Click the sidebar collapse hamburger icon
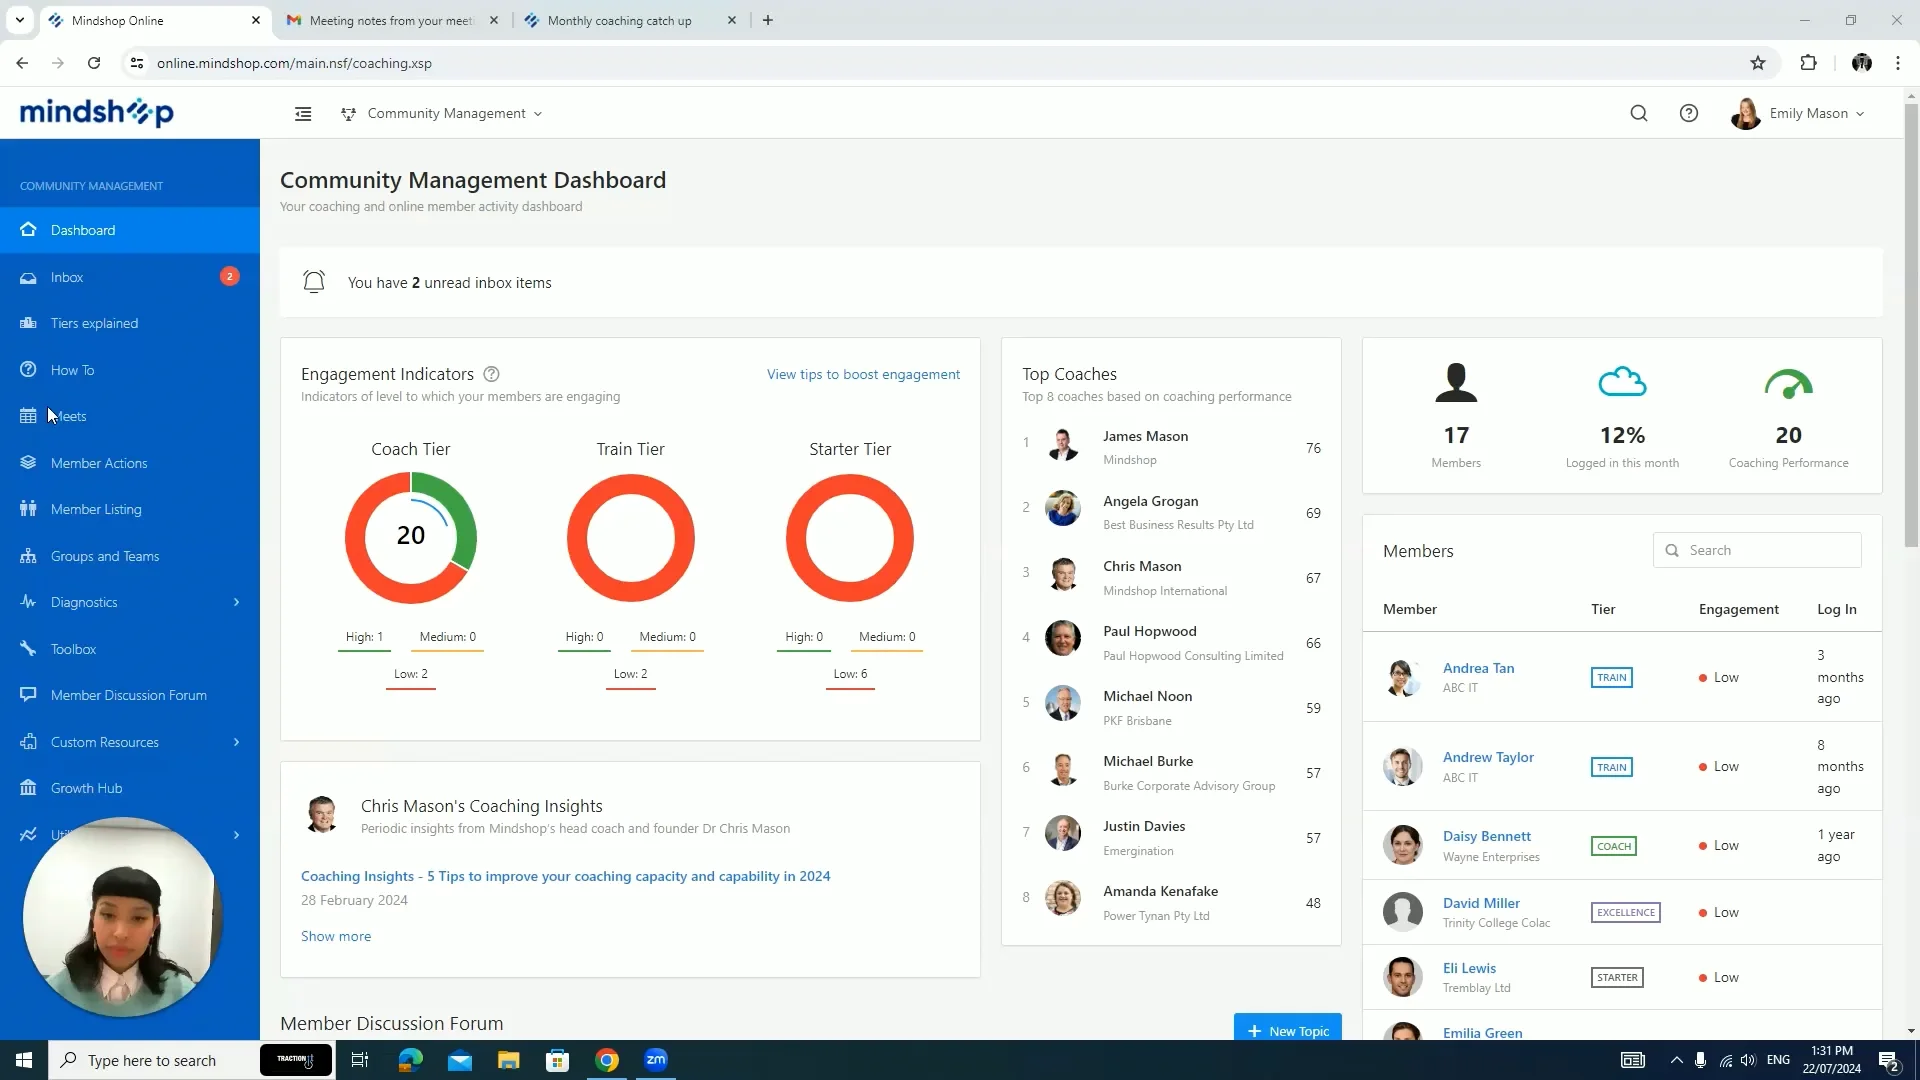Screen dimensions: 1920x1080 click(x=303, y=114)
